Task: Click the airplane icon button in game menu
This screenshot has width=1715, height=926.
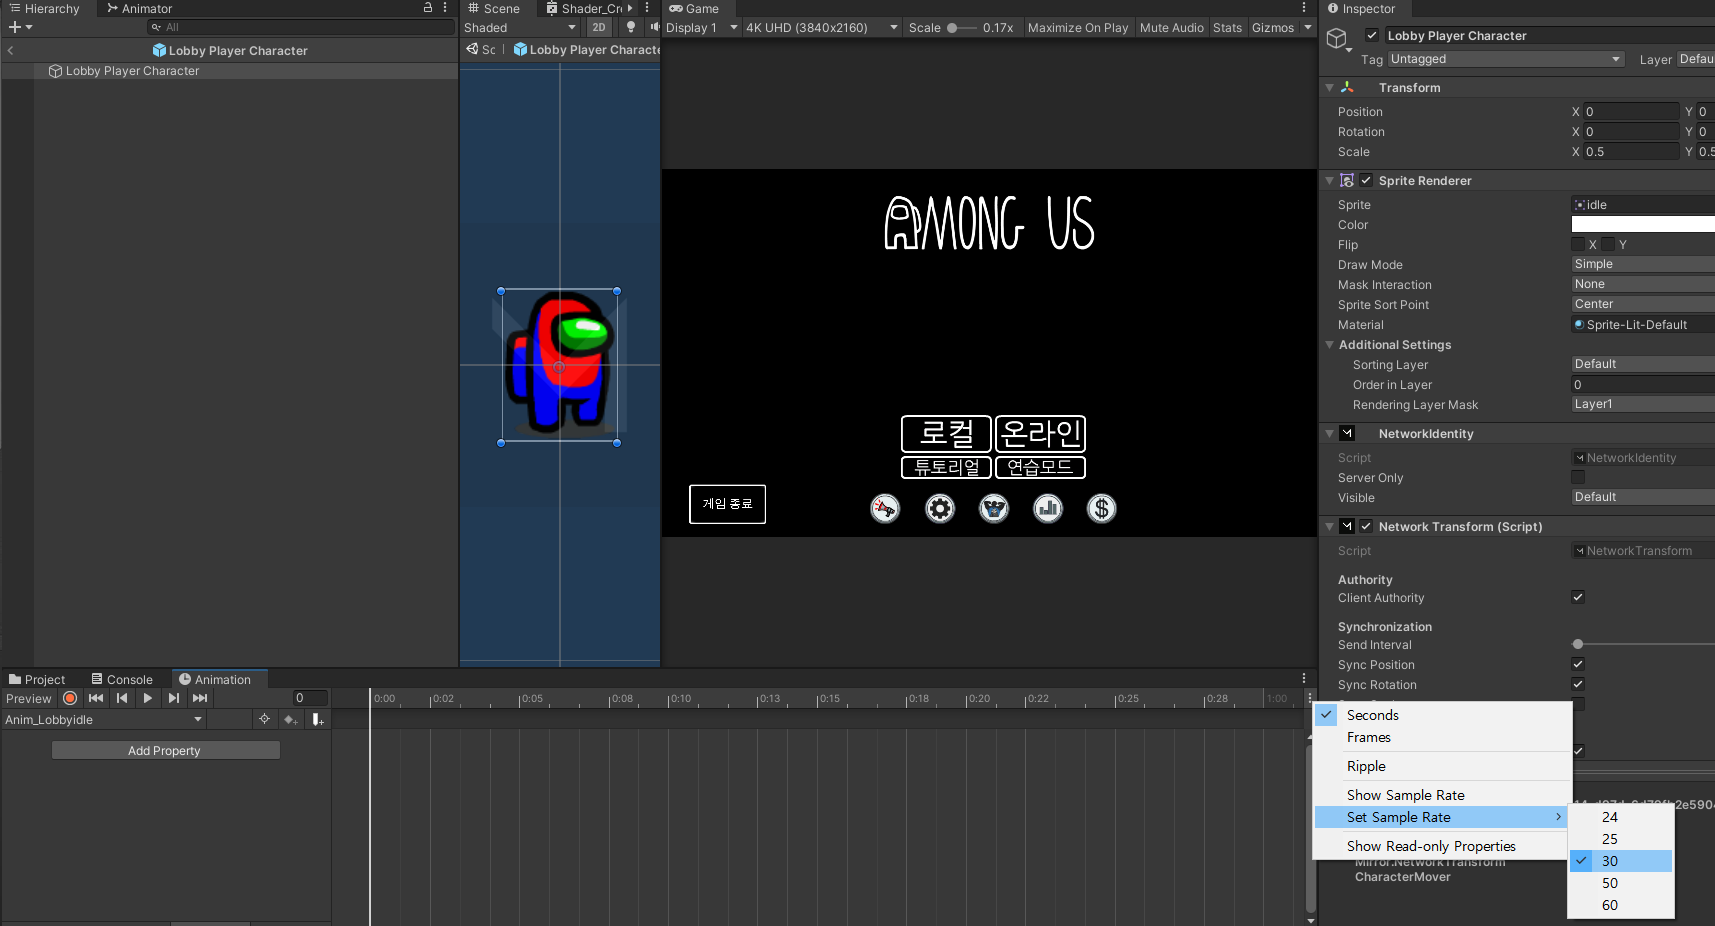Action: (x=885, y=509)
